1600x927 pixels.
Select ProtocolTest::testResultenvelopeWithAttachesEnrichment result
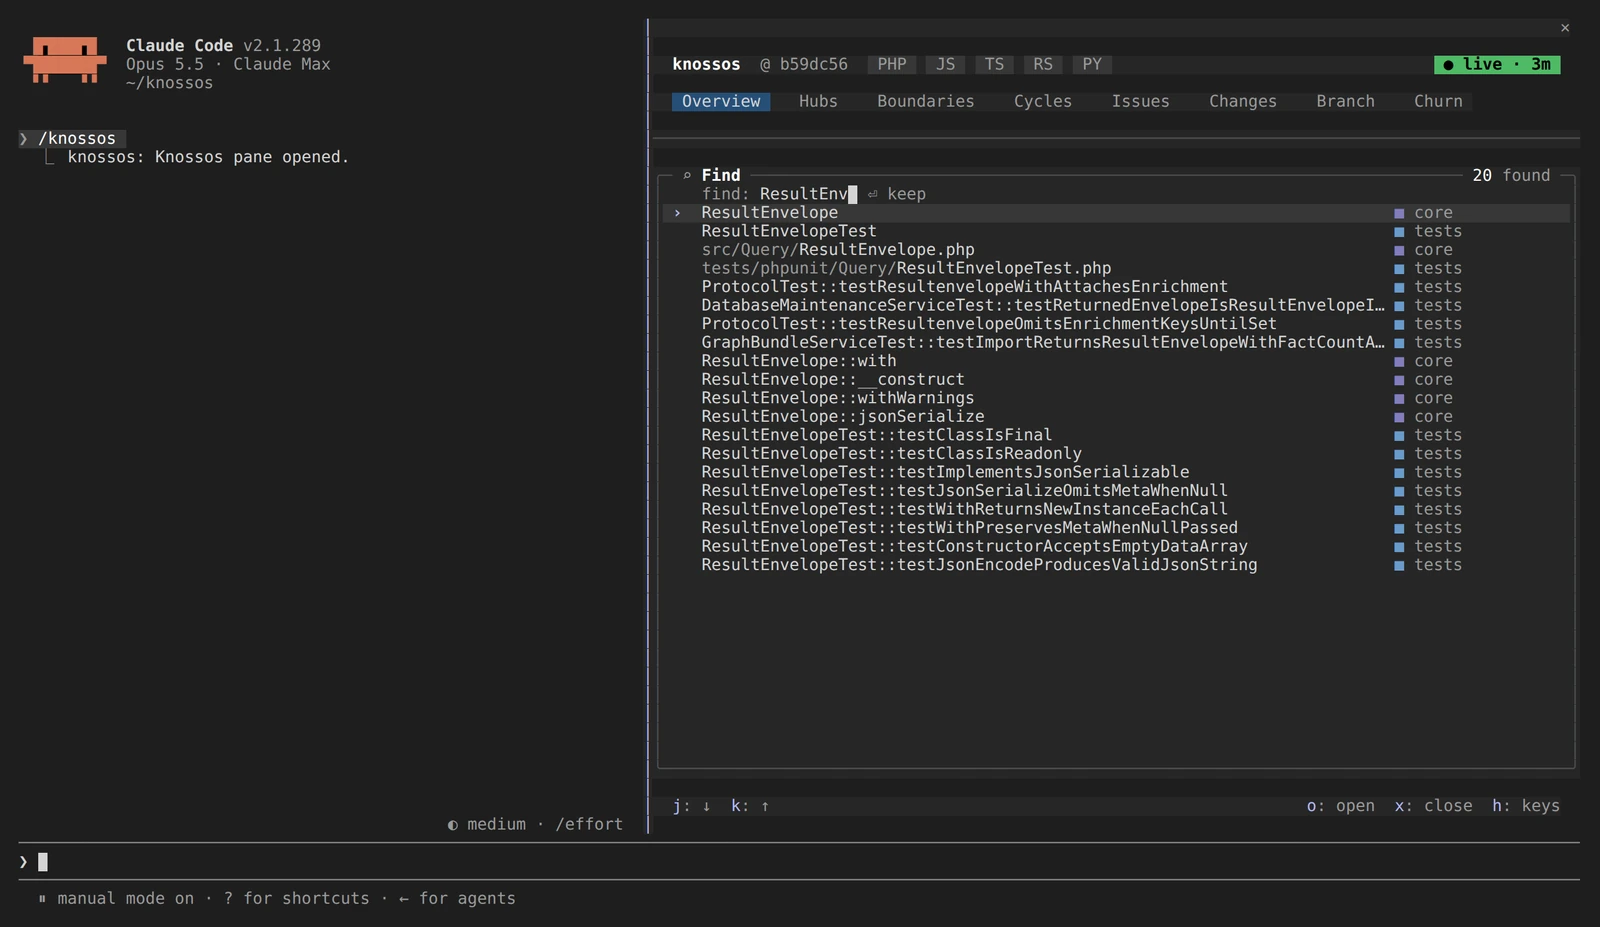tap(1116, 287)
